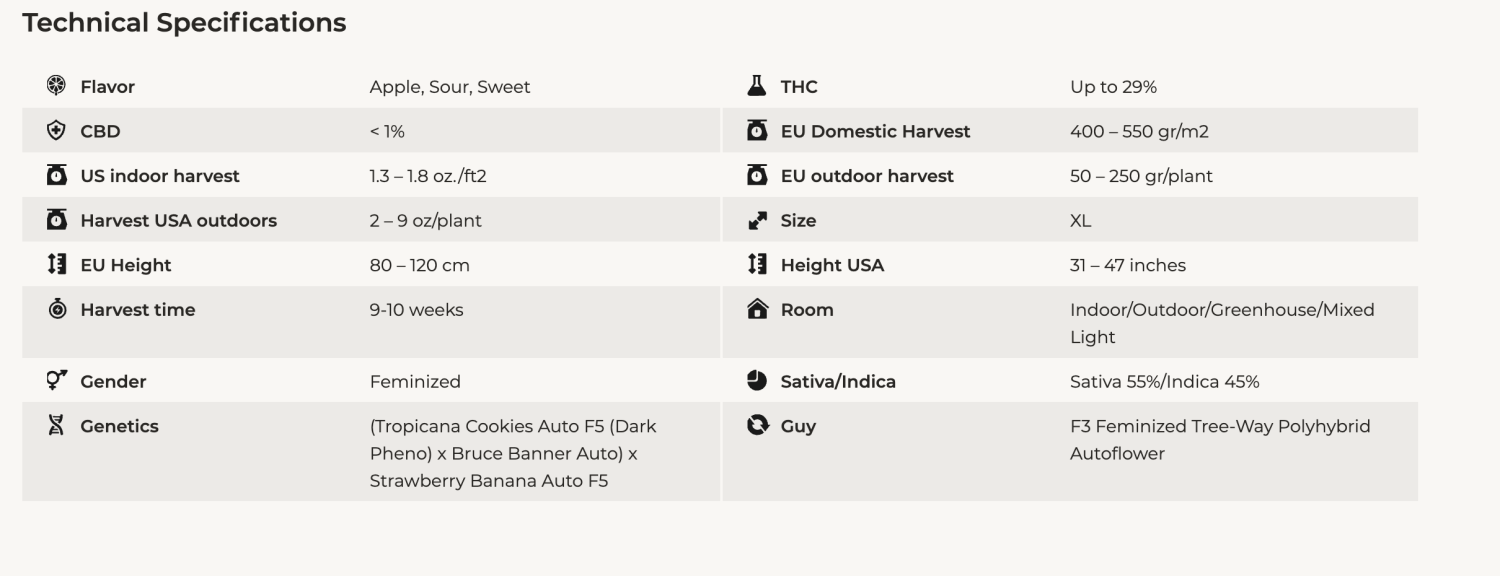Screen dimensions: 1500x576
Task: Click the THC flask icon
Action: pos(757,86)
